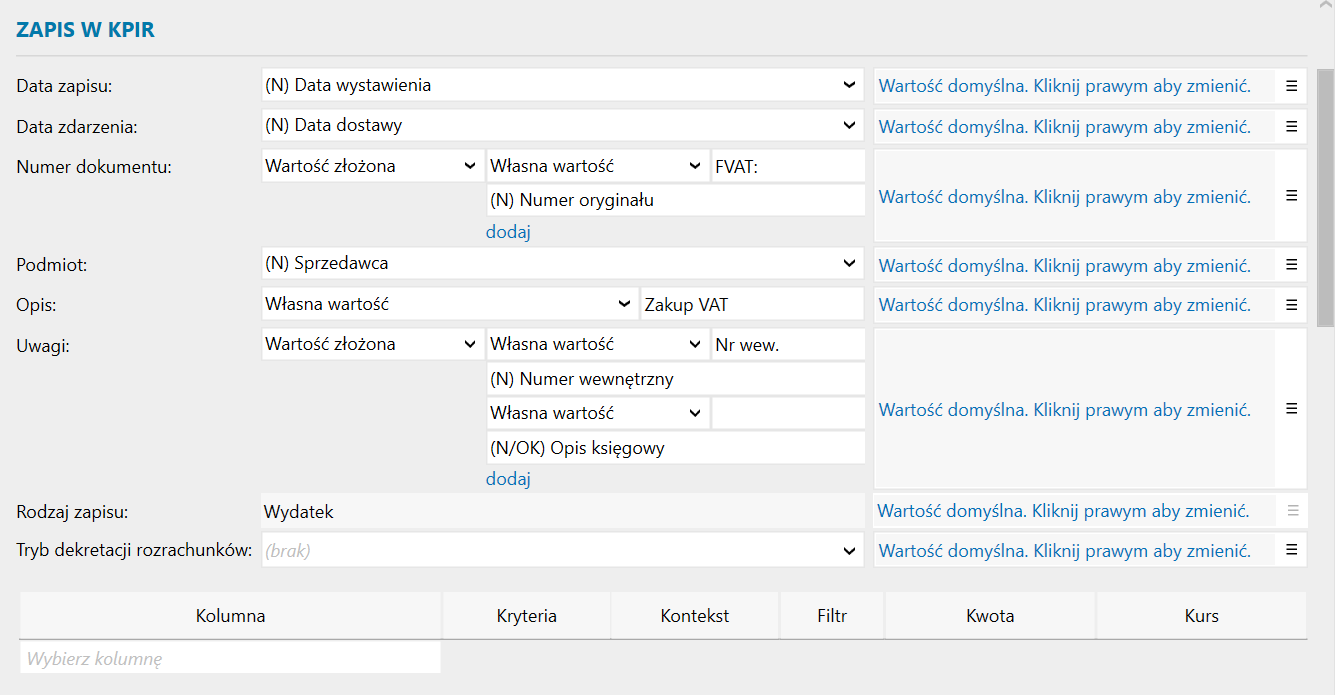Click the Nr wew. input field
This screenshot has height=695, width=1335.
pyautogui.click(x=788, y=344)
